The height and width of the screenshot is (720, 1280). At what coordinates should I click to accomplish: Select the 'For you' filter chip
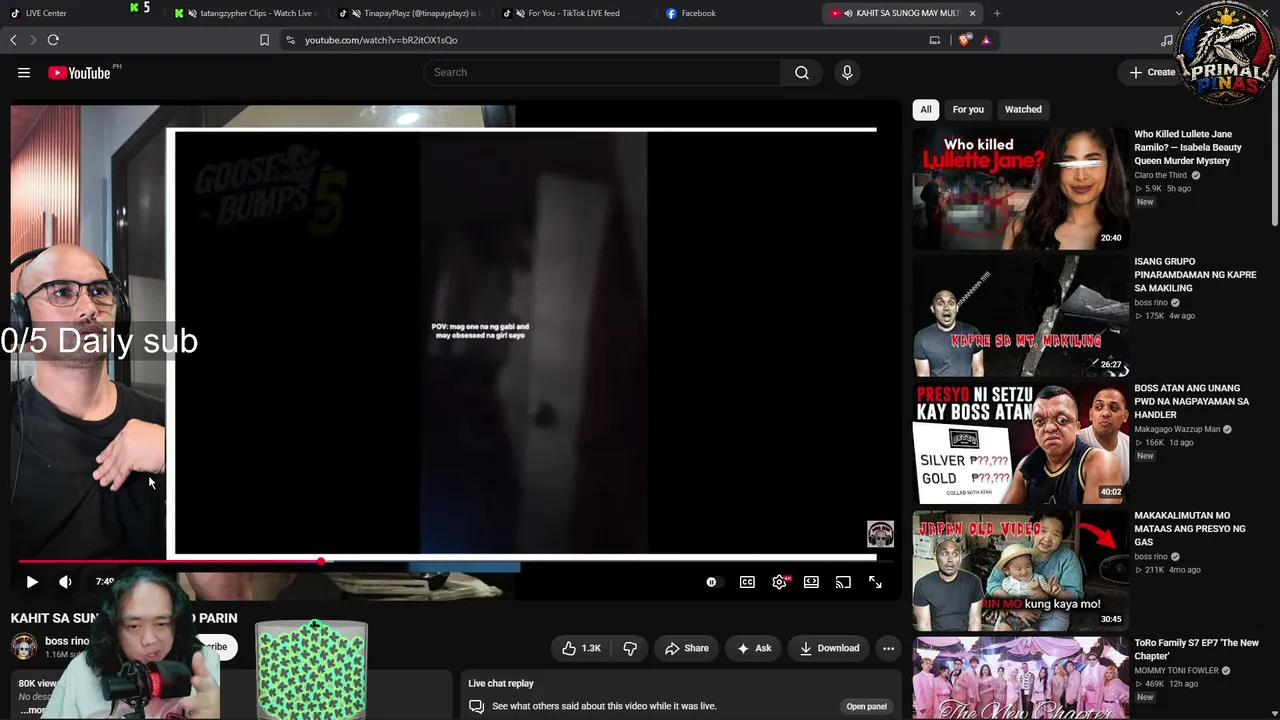(x=968, y=109)
